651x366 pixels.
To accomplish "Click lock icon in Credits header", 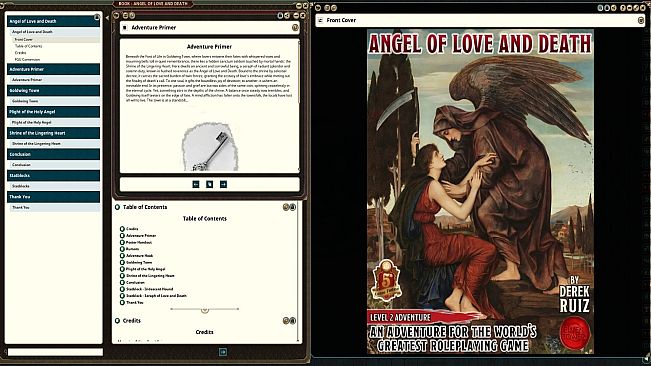I will [x=293, y=321].
